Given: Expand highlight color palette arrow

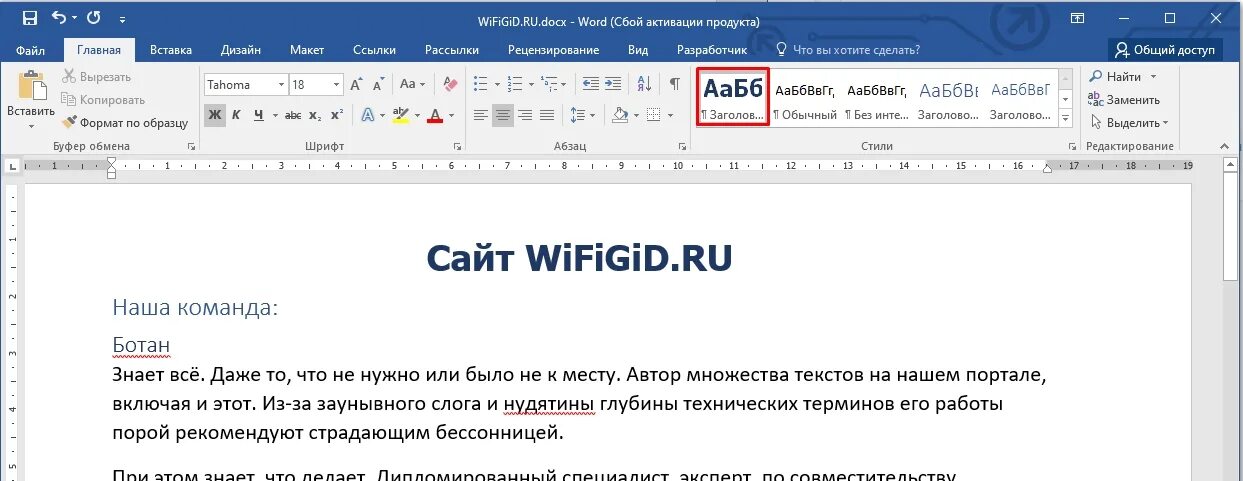Looking at the screenshot, I should coord(416,115).
